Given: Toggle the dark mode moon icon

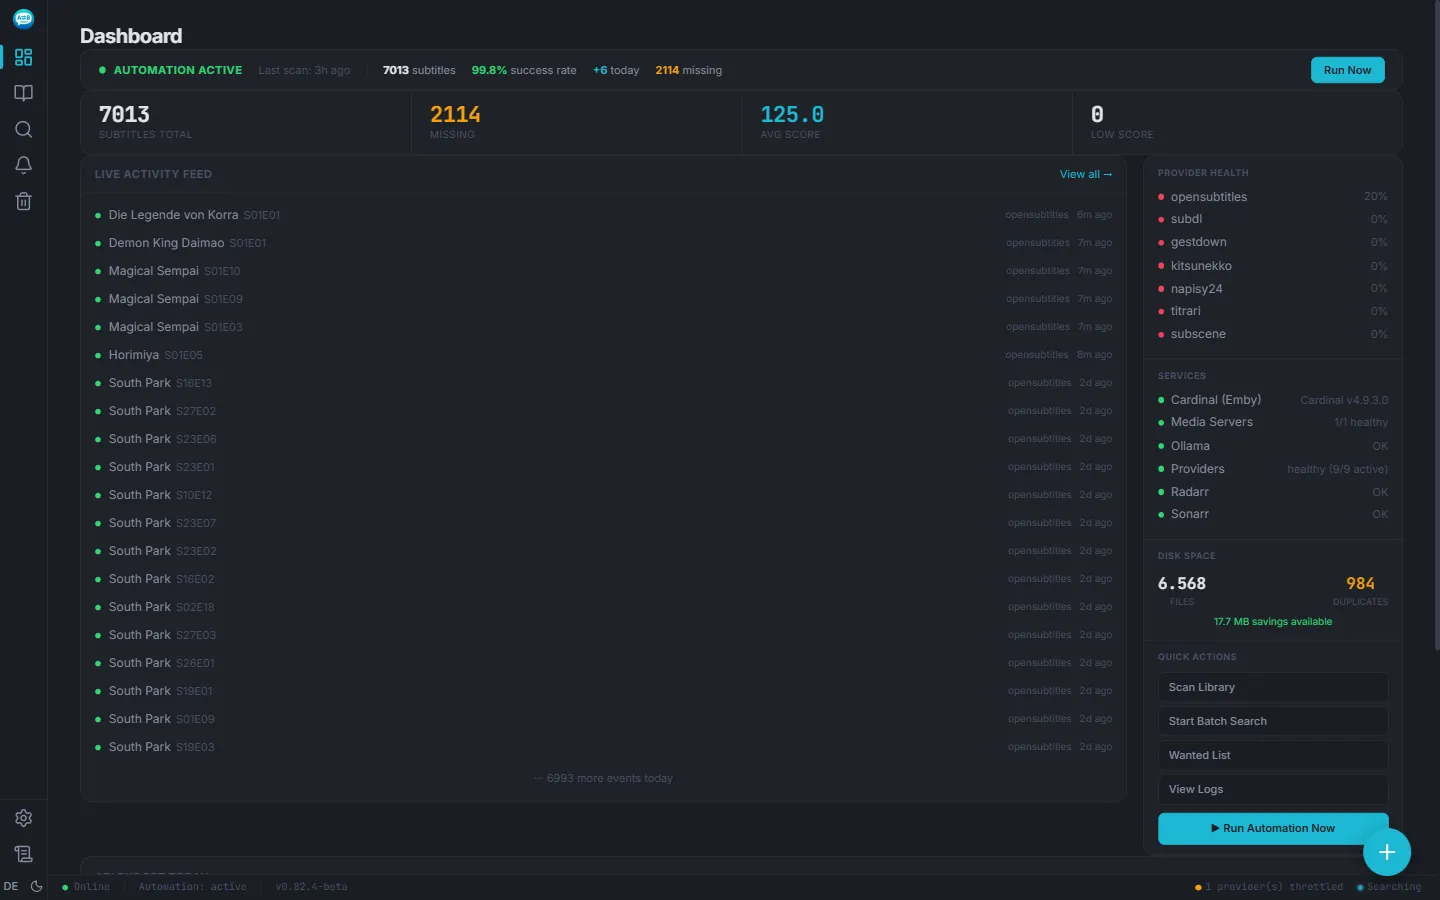Looking at the screenshot, I should 37,886.
